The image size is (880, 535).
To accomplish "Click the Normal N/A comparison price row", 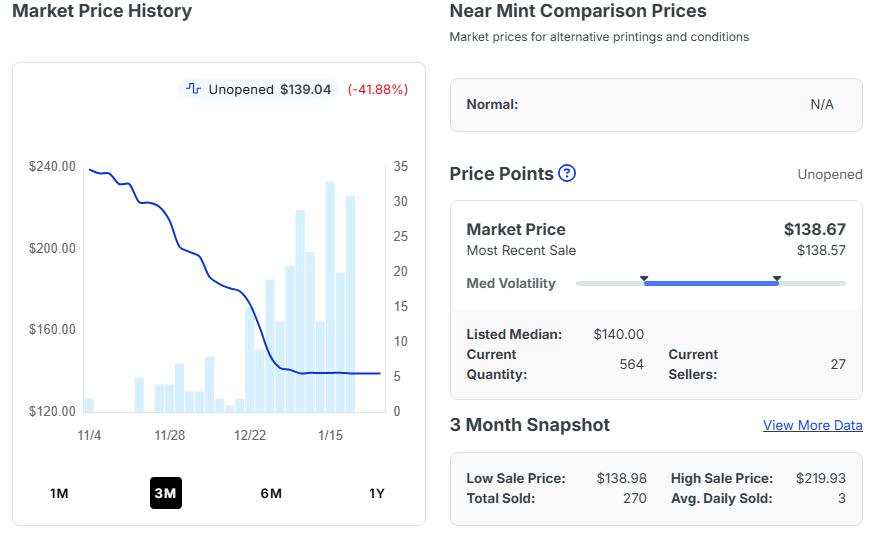I will pyautogui.click(x=656, y=104).
